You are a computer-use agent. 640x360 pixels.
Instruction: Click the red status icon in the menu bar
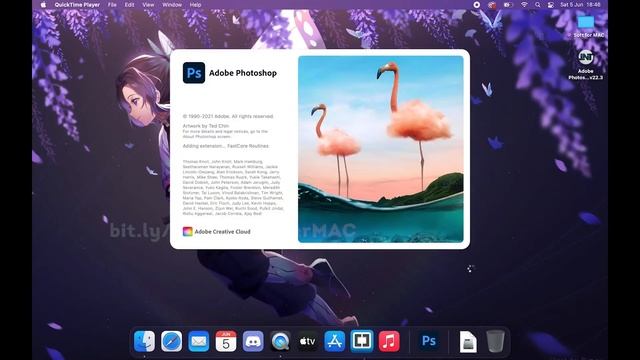[492, 5]
